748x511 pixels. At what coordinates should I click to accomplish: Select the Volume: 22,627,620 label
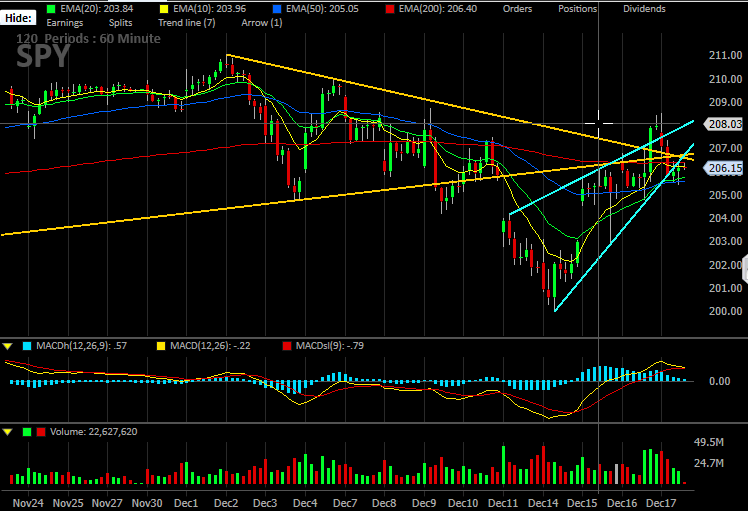point(94,431)
